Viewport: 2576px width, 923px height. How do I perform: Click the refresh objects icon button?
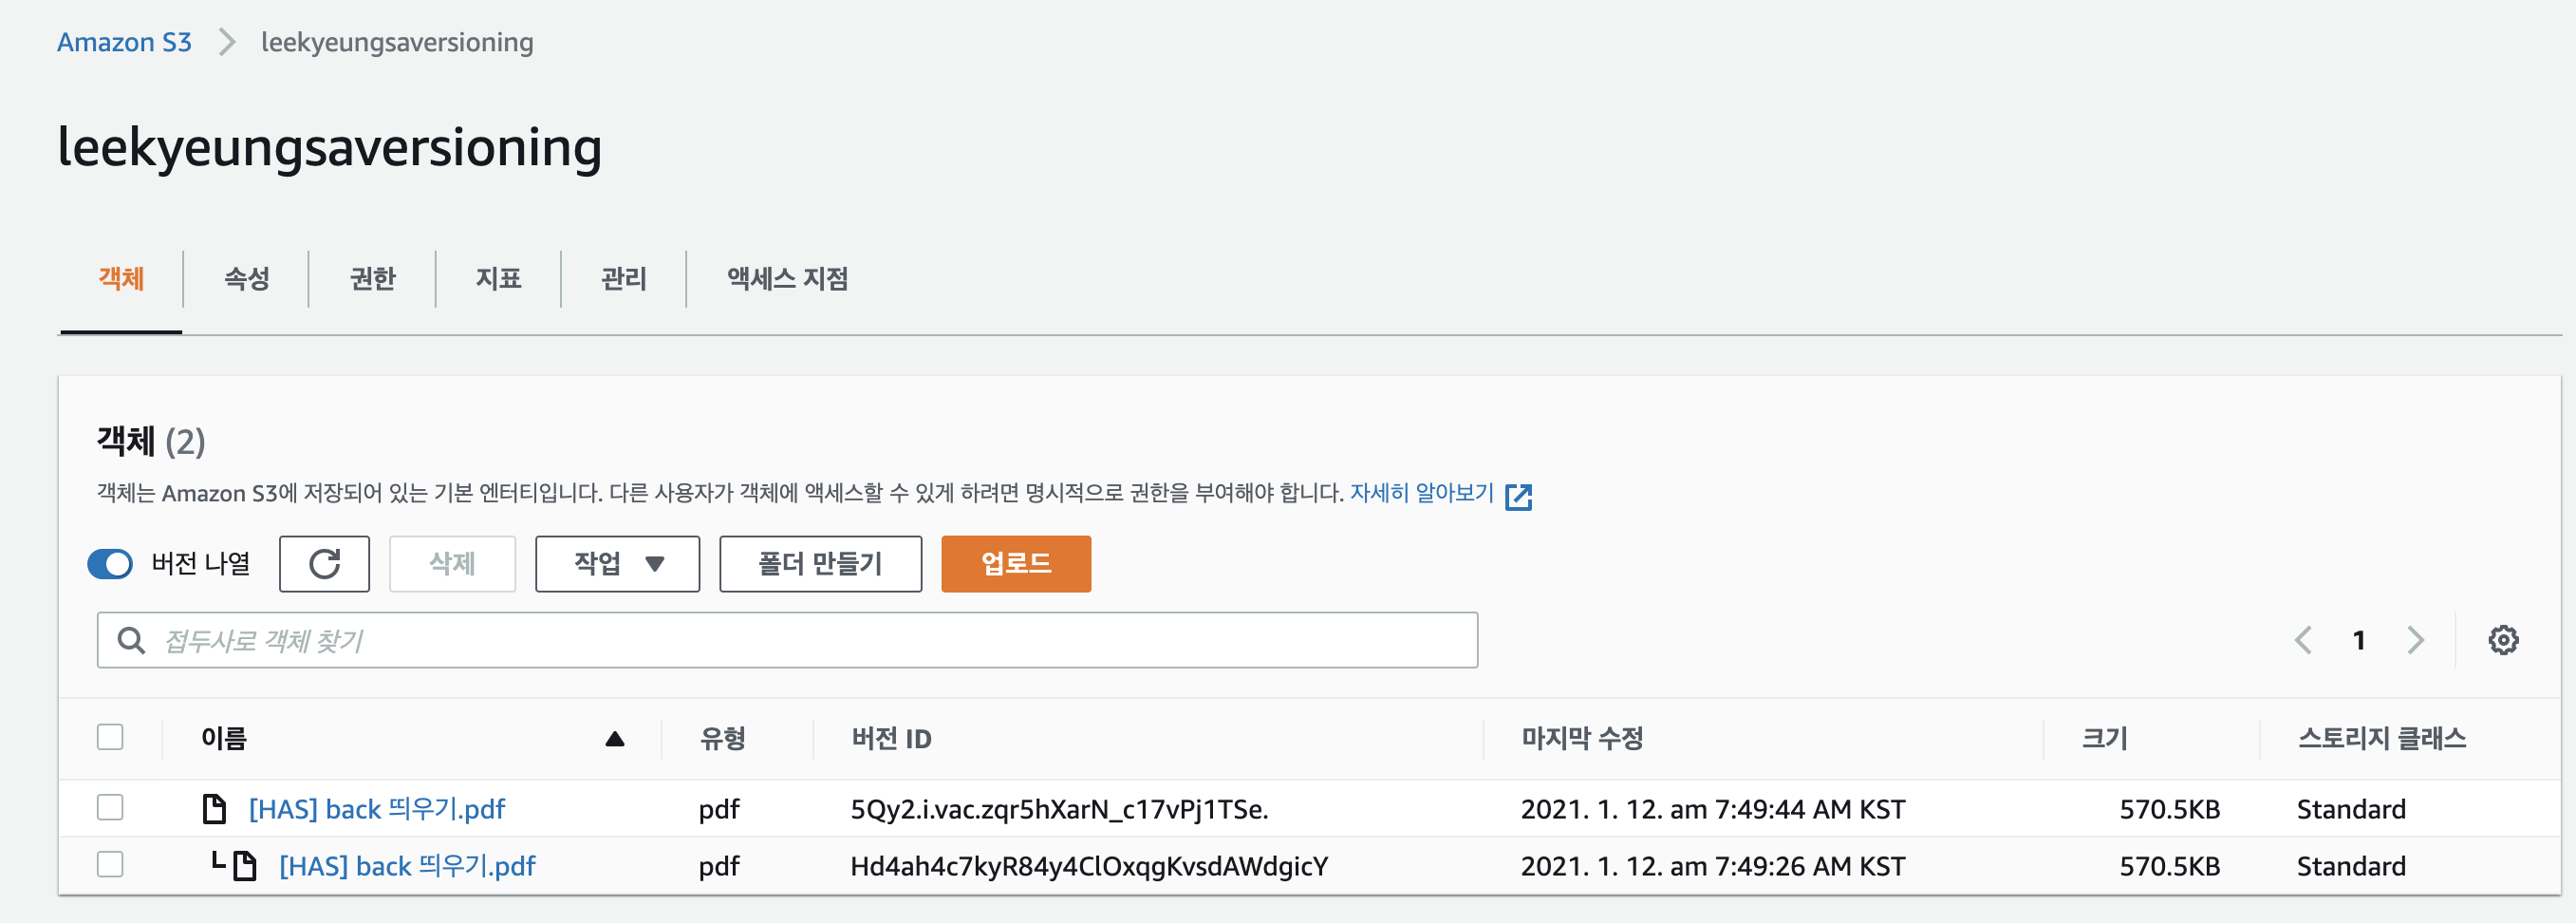pyautogui.click(x=324, y=564)
